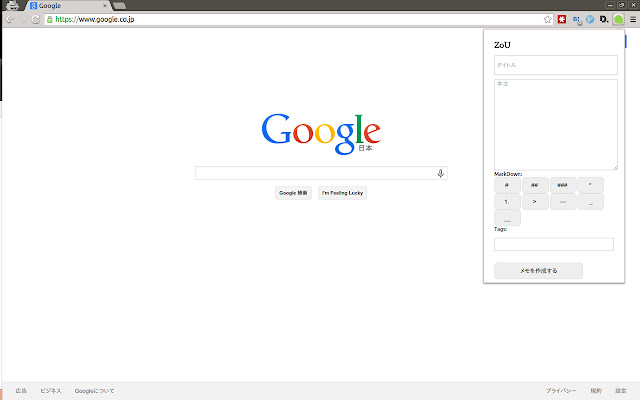Open the ビジネス footer link
Screen dimensions: 640x400
point(51,391)
